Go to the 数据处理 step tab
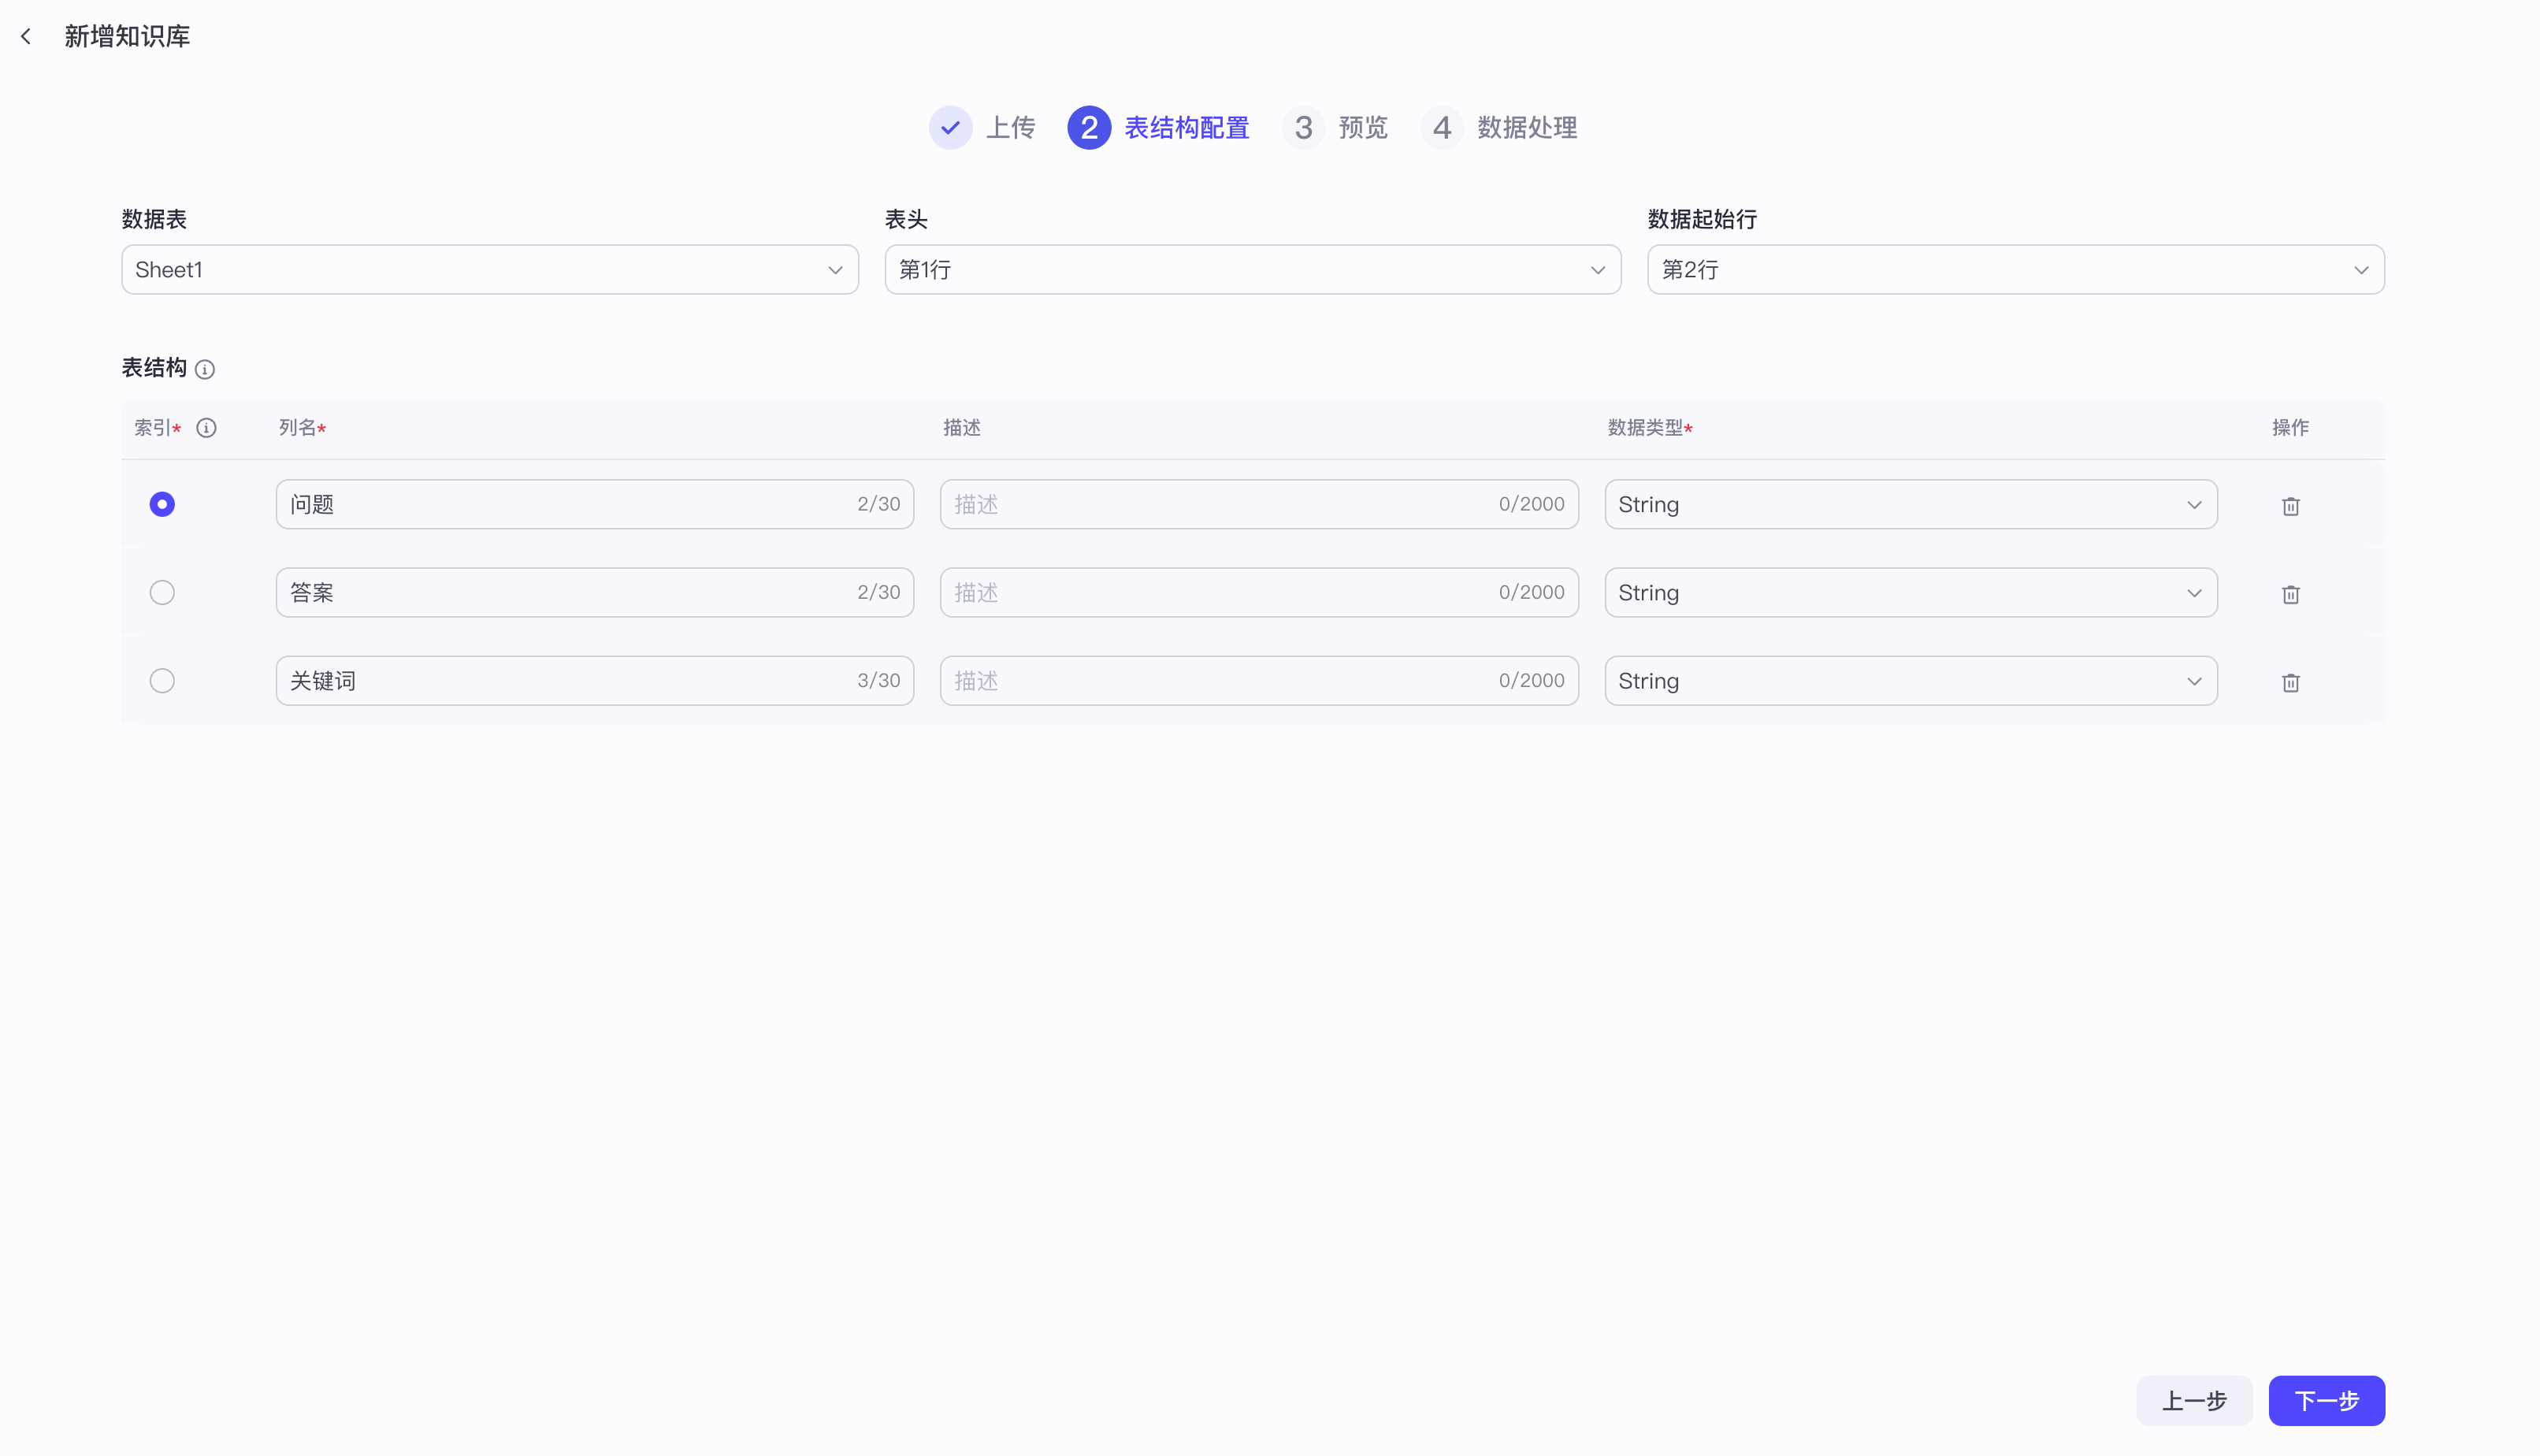 1526,128
